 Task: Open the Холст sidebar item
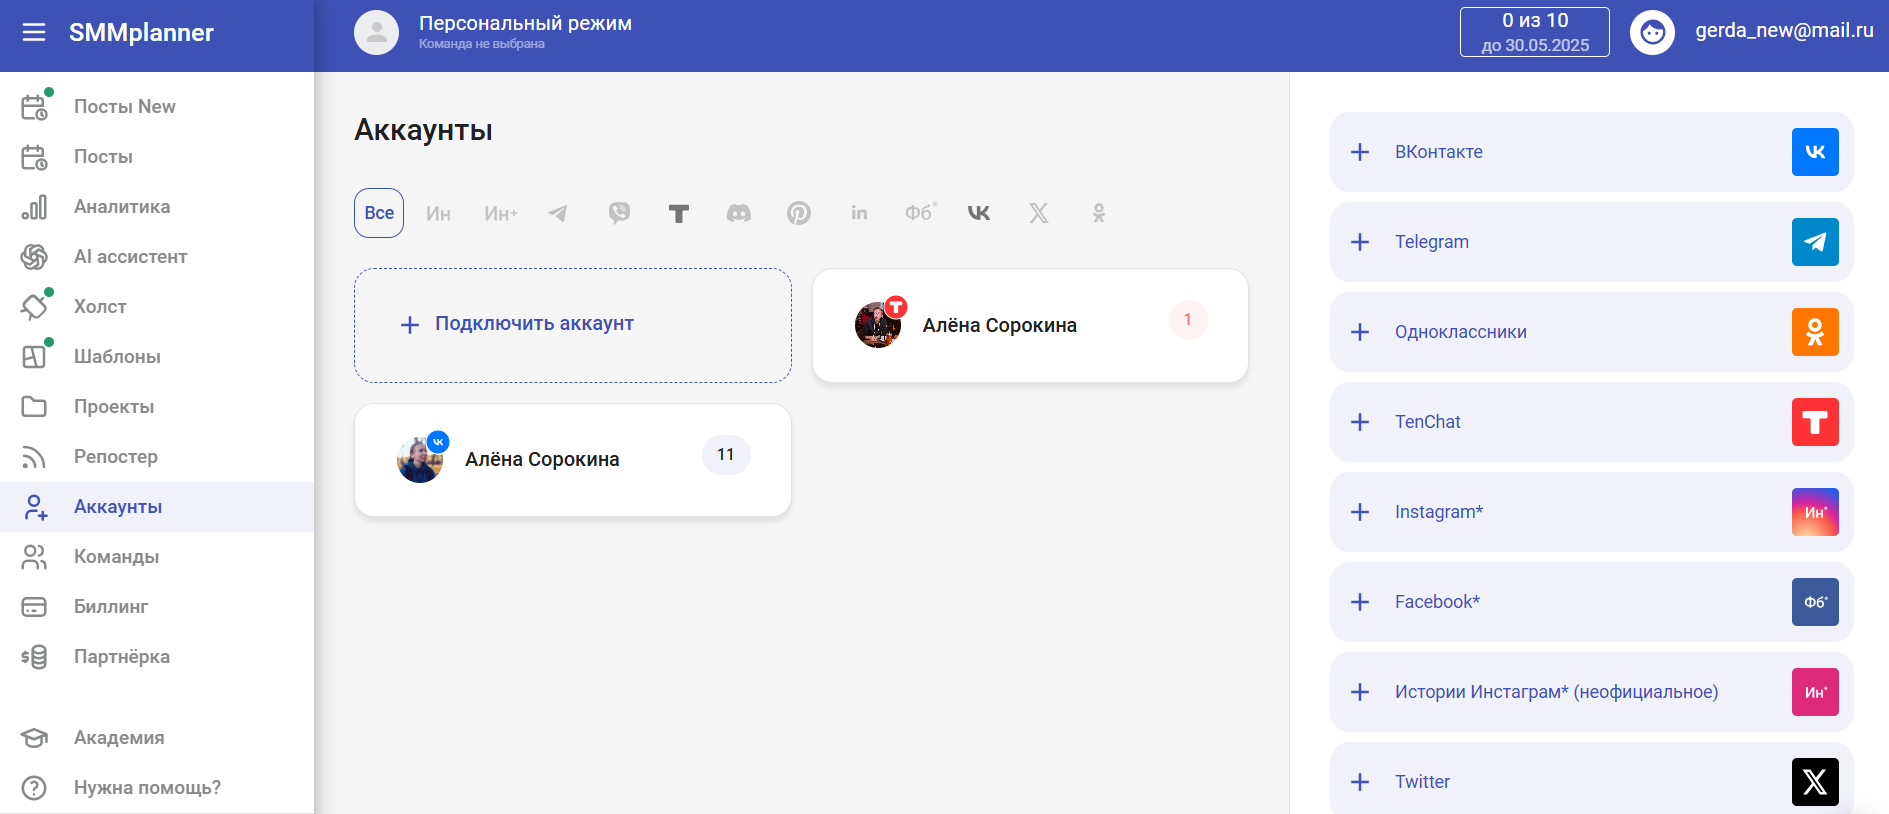[x=157, y=307]
